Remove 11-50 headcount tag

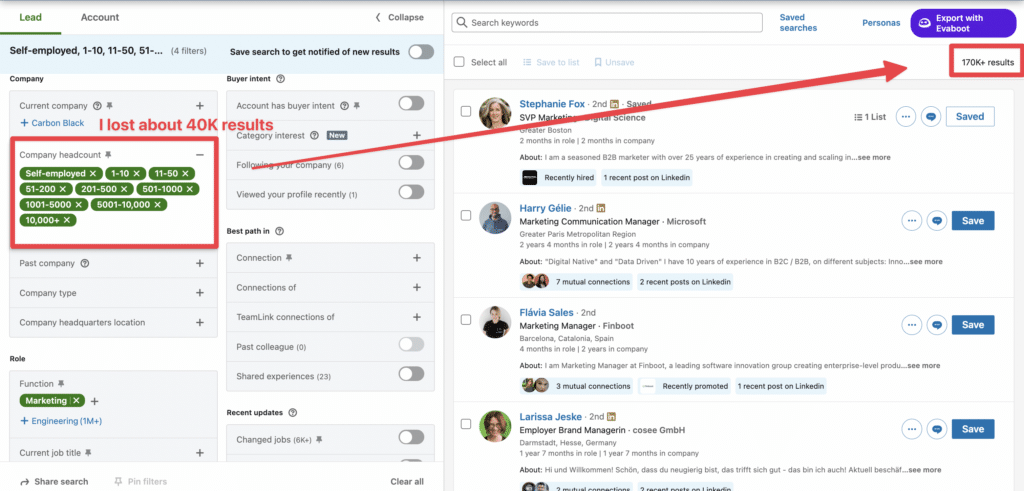[185, 173]
